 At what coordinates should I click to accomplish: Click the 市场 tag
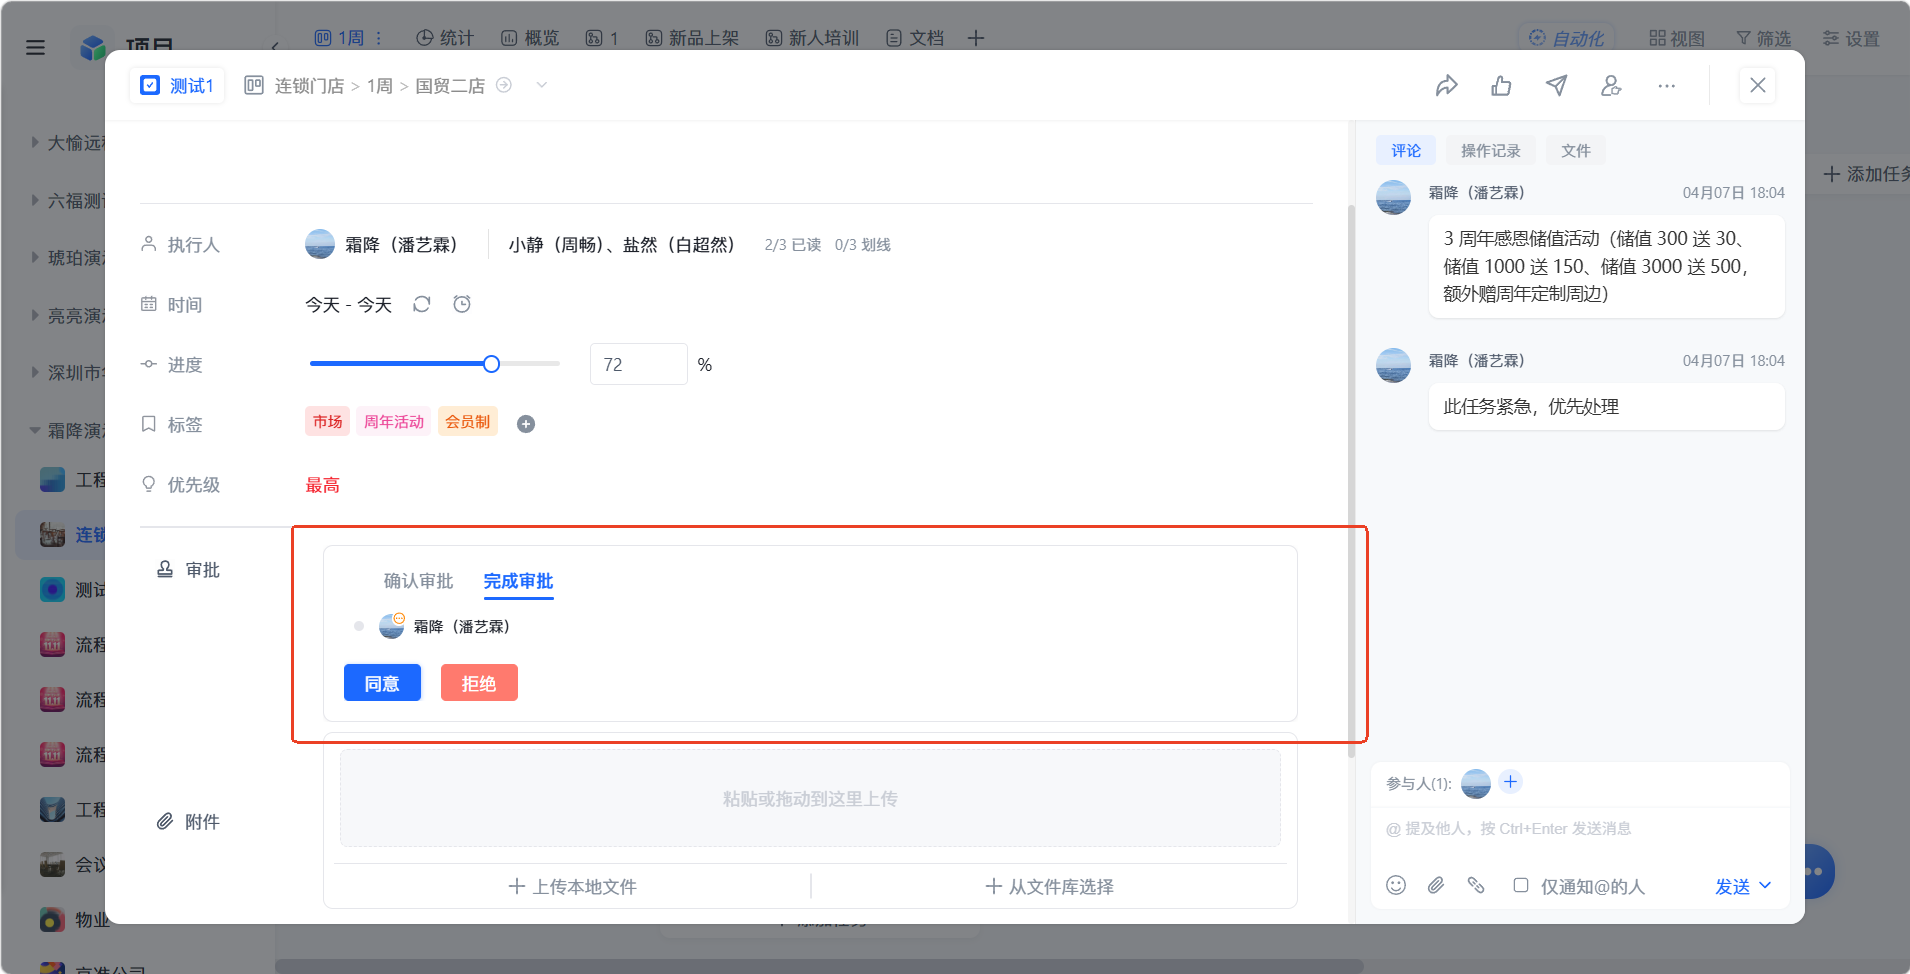point(327,422)
